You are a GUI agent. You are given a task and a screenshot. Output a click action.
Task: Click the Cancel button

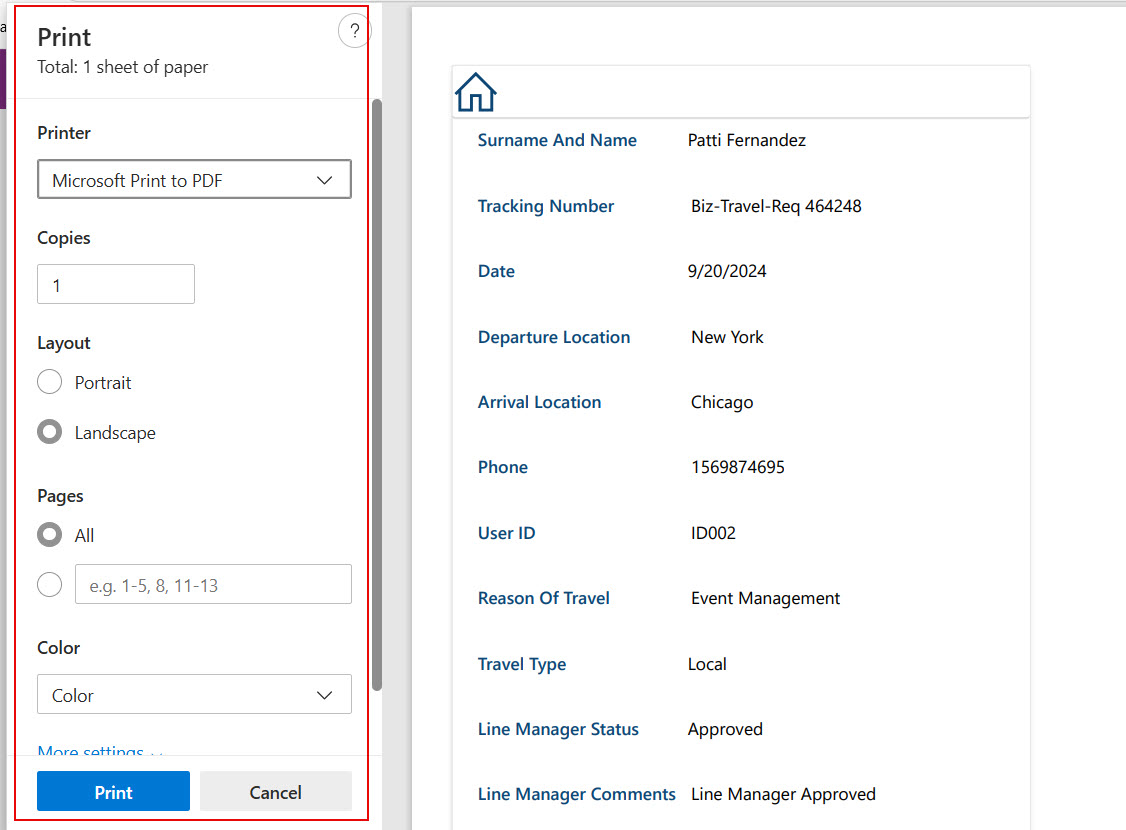[276, 791]
